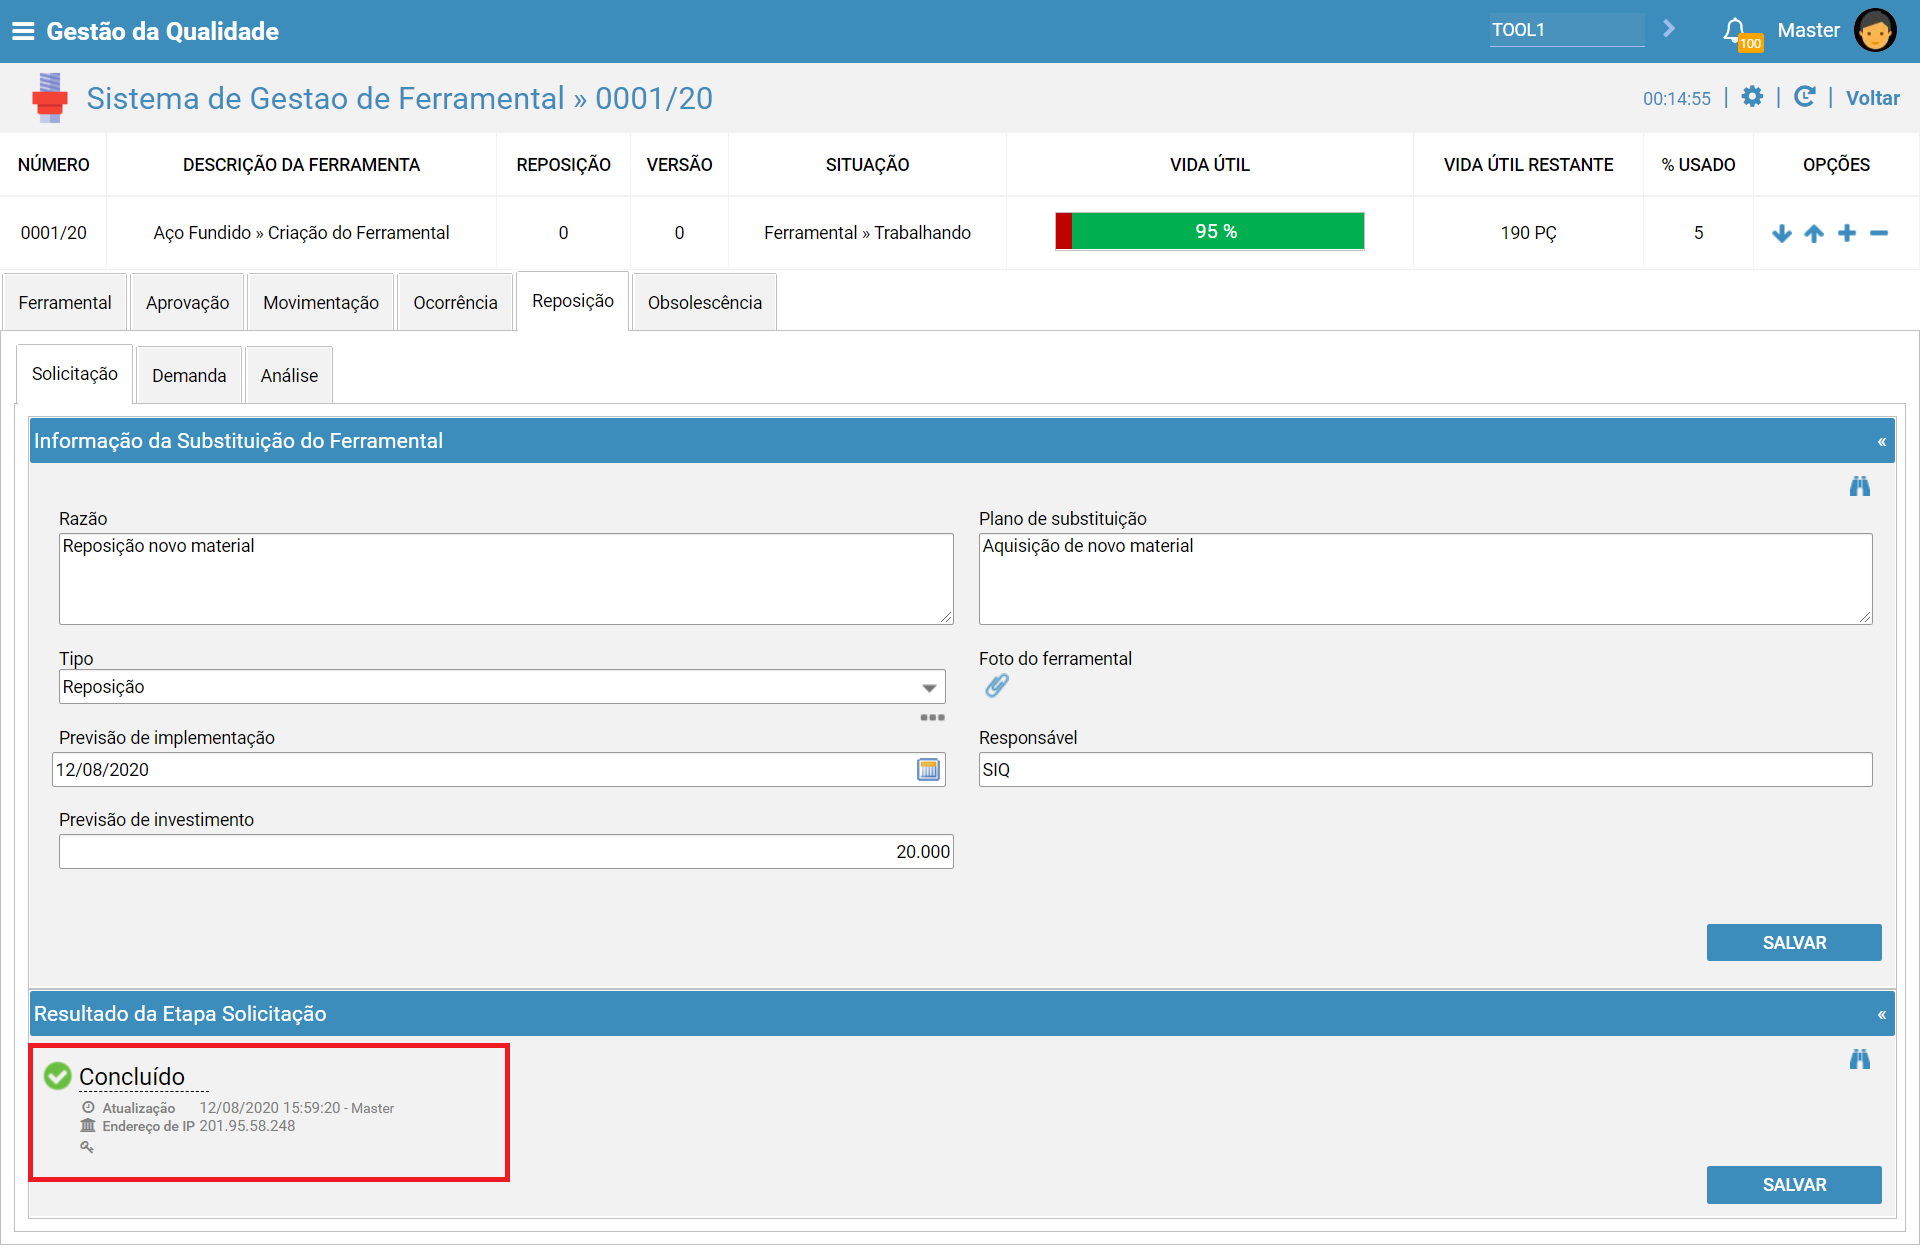This screenshot has width=1920, height=1257.
Task: Open the Master user avatar
Action: coord(1875,30)
